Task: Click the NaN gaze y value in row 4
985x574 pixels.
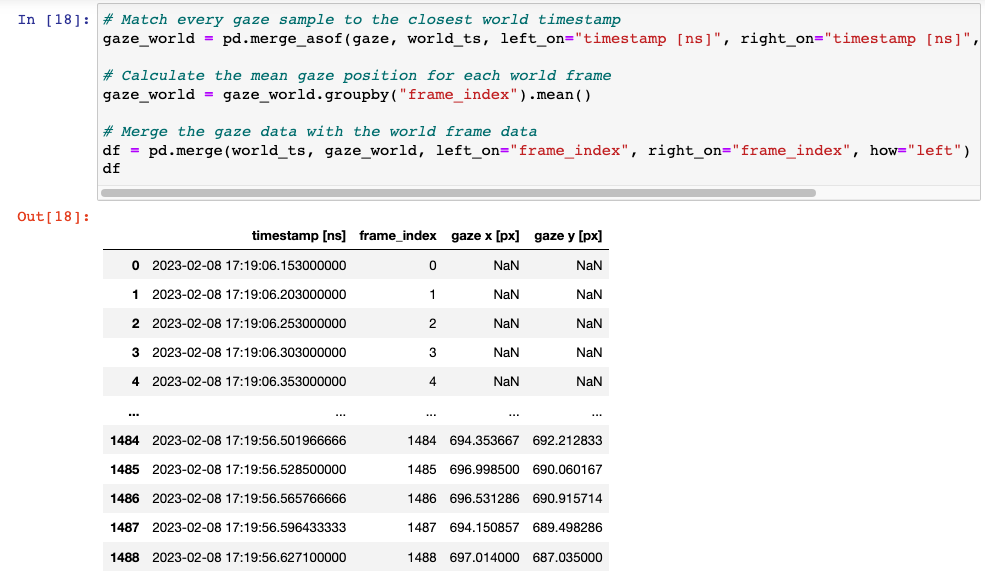Action: pos(589,381)
